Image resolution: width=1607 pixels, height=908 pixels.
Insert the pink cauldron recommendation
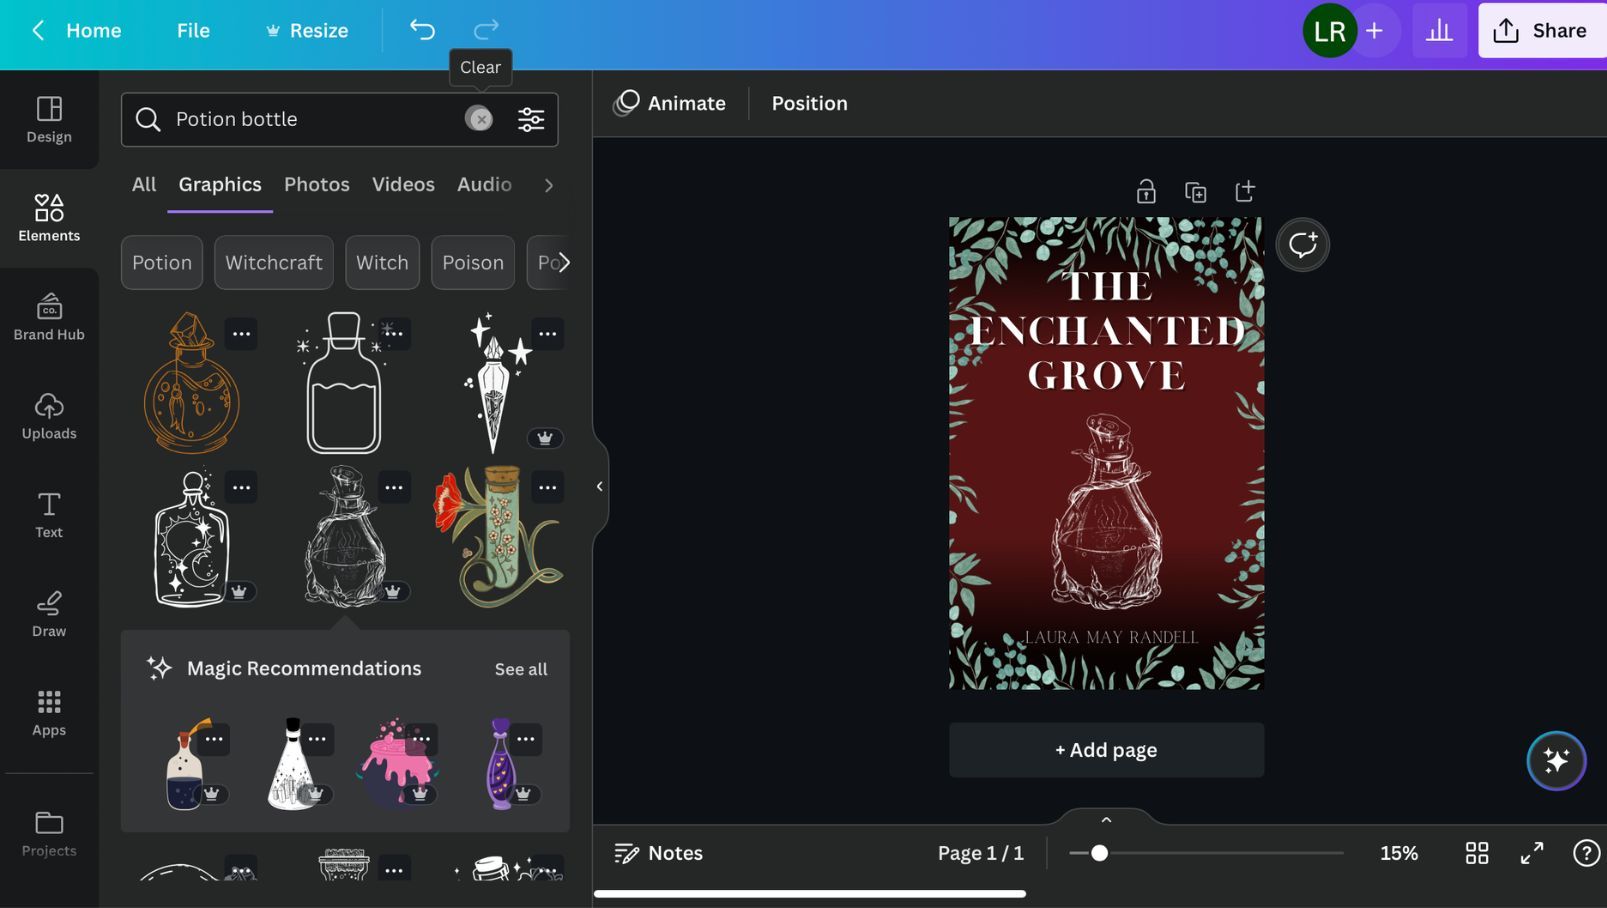click(396, 766)
